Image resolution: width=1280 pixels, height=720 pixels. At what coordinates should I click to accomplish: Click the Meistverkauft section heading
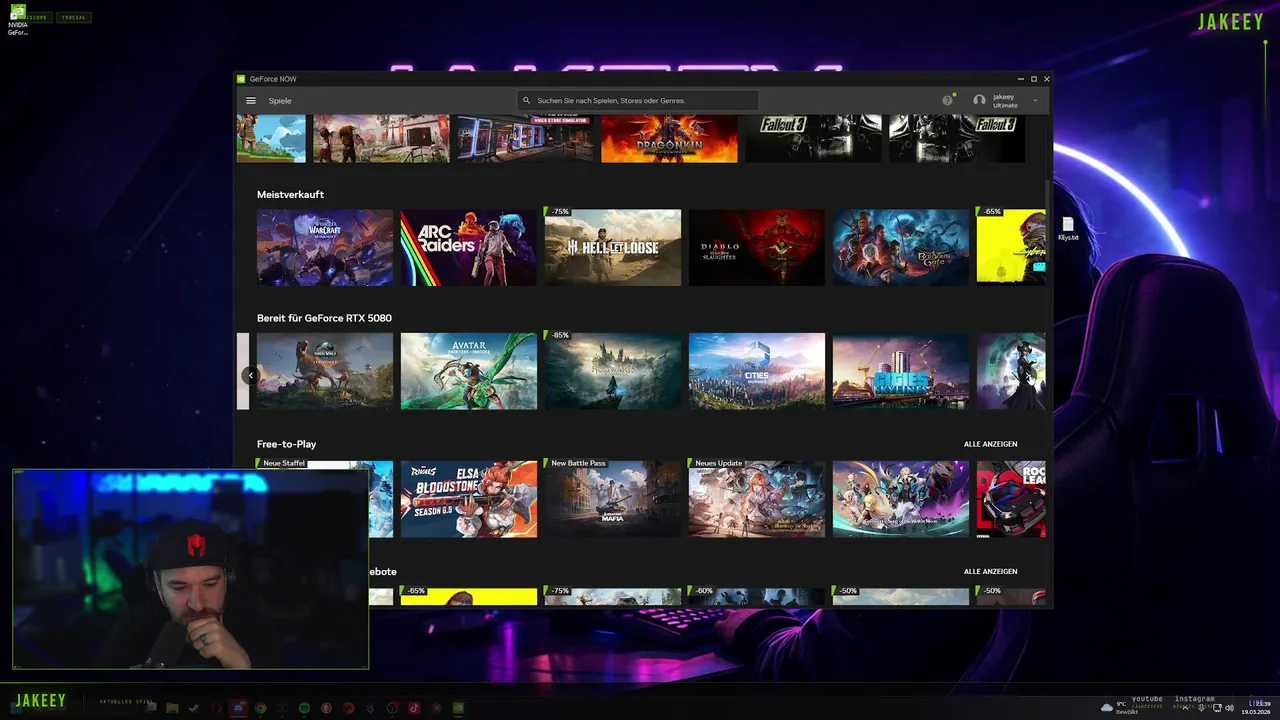click(290, 195)
